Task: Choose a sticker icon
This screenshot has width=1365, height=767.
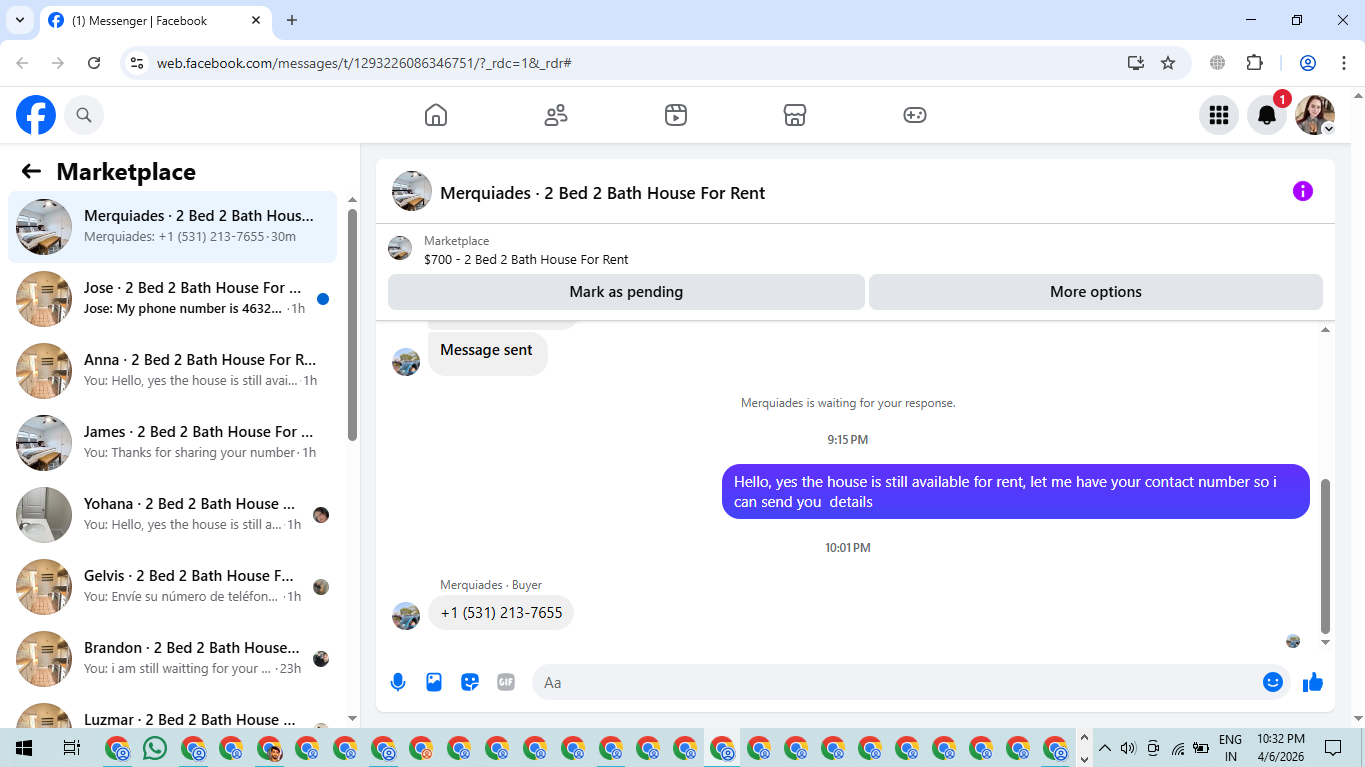Action: point(470,682)
